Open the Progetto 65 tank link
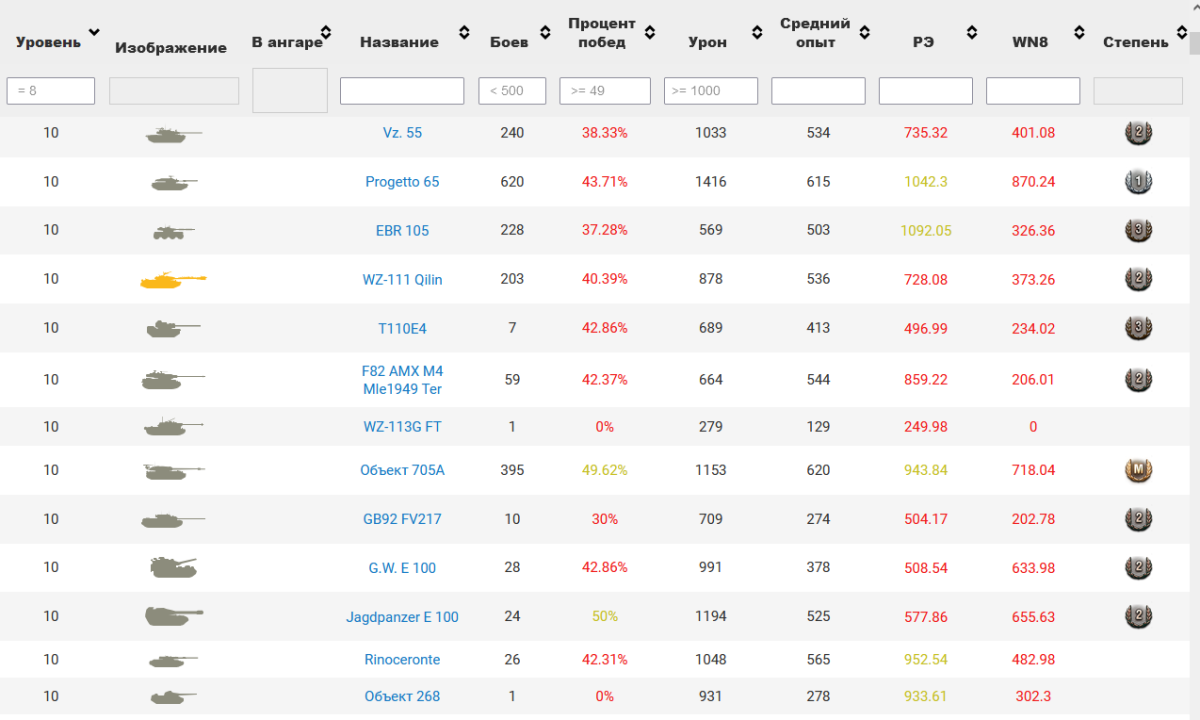This screenshot has width=1200, height=720. coord(402,182)
